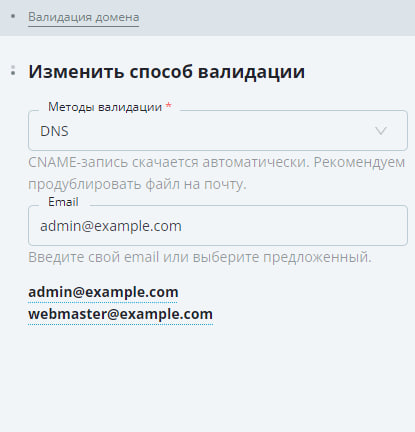Click the right edge of the Email input box
The height and width of the screenshot is (432, 415).
click(x=405, y=226)
